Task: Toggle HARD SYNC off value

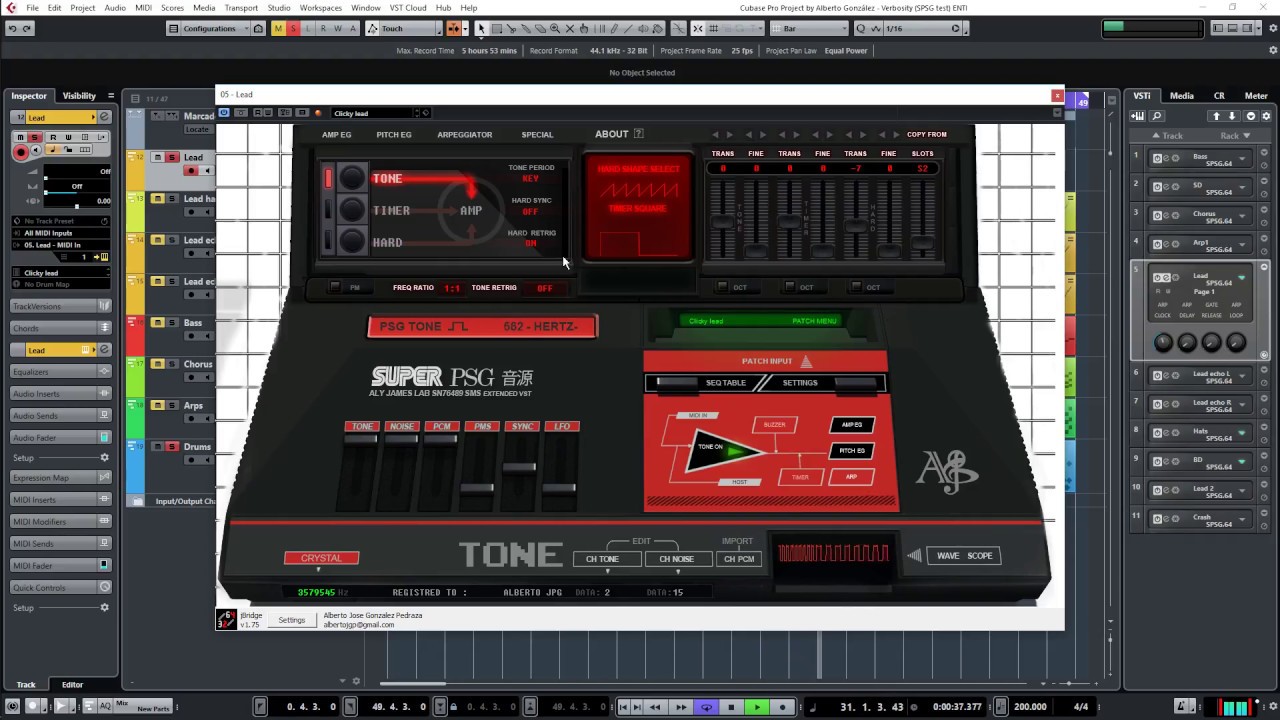Action: tap(530, 211)
